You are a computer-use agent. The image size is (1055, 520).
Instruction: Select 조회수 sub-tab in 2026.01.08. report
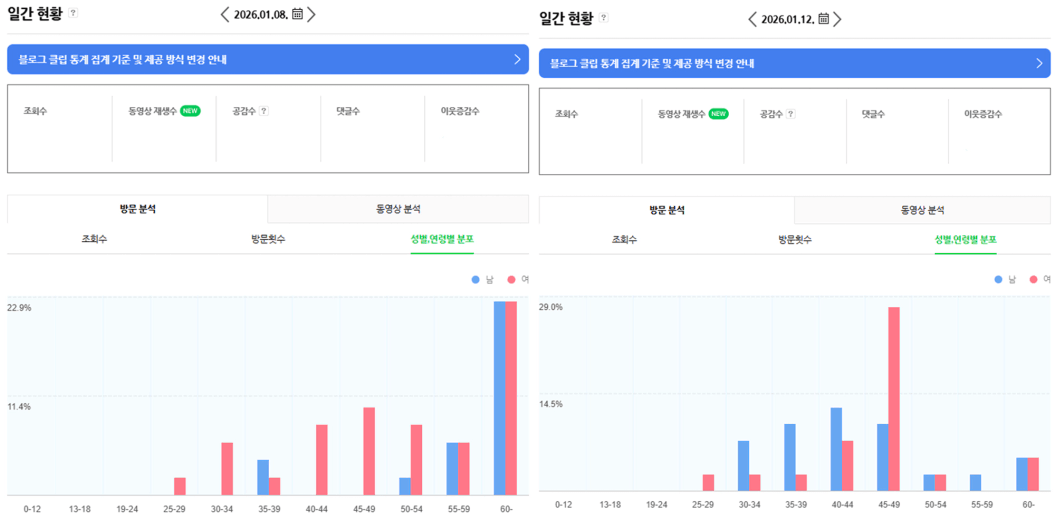(x=94, y=240)
